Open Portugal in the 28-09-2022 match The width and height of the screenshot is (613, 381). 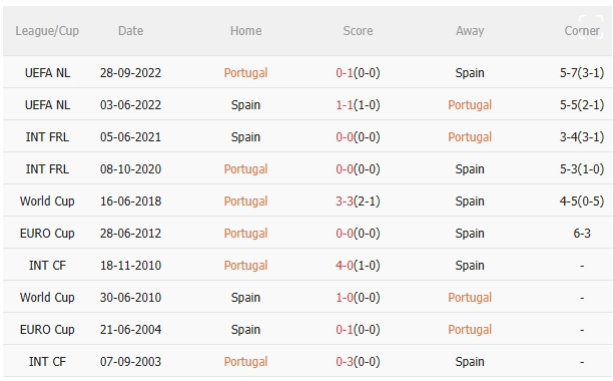click(246, 73)
